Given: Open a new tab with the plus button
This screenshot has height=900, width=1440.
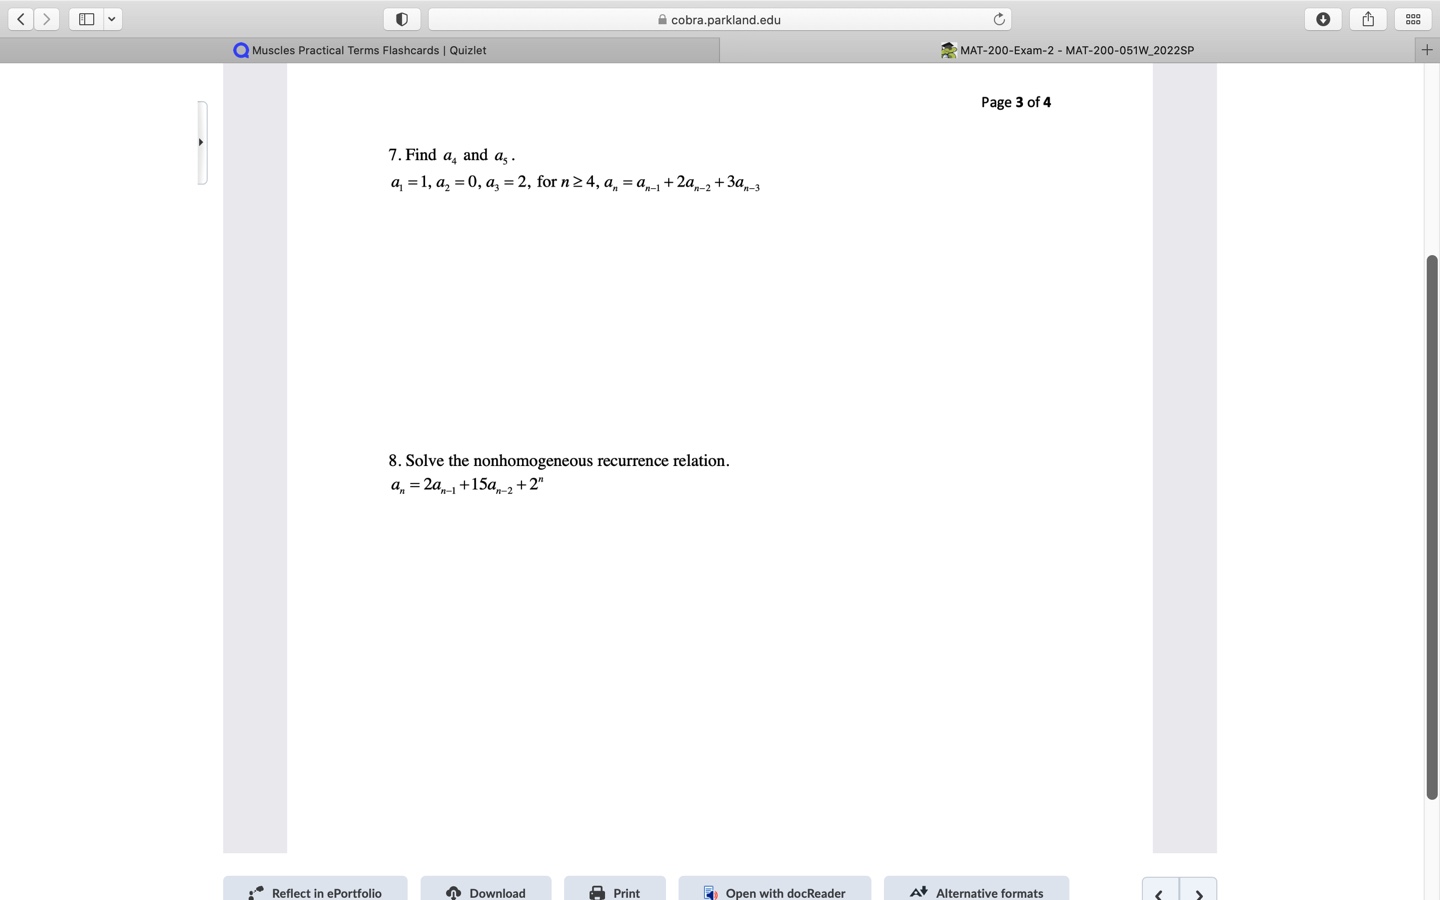Looking at the screenshot, I should [x=1427, y=50].
